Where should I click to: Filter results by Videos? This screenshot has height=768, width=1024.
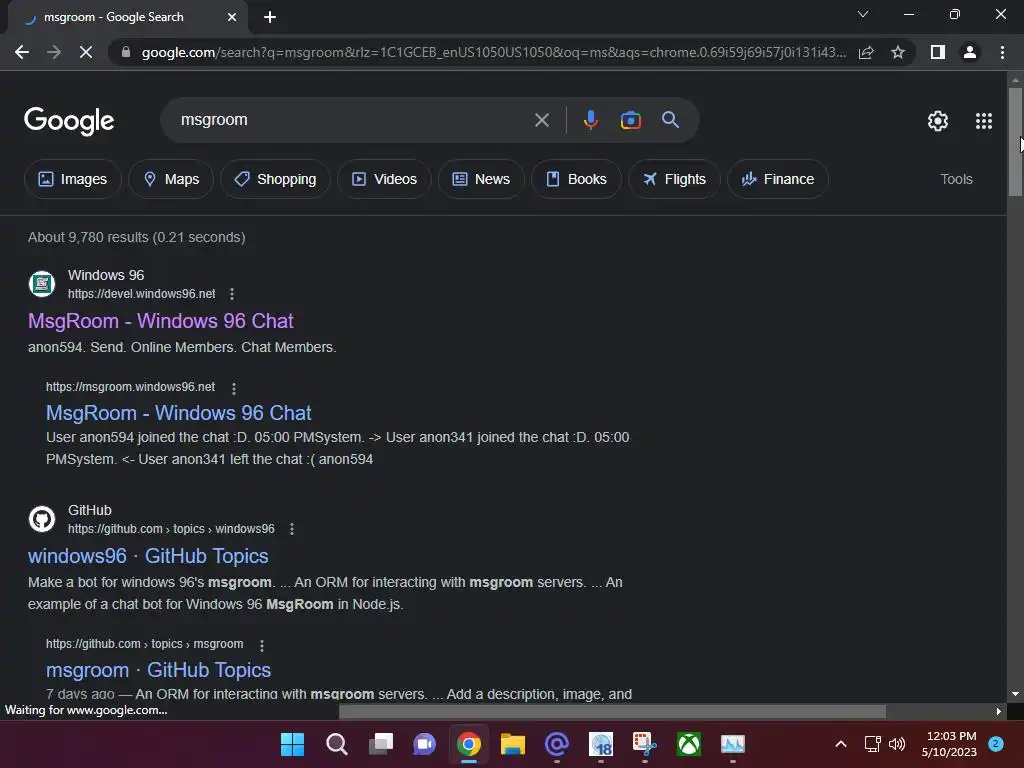[x=384, y=179]
